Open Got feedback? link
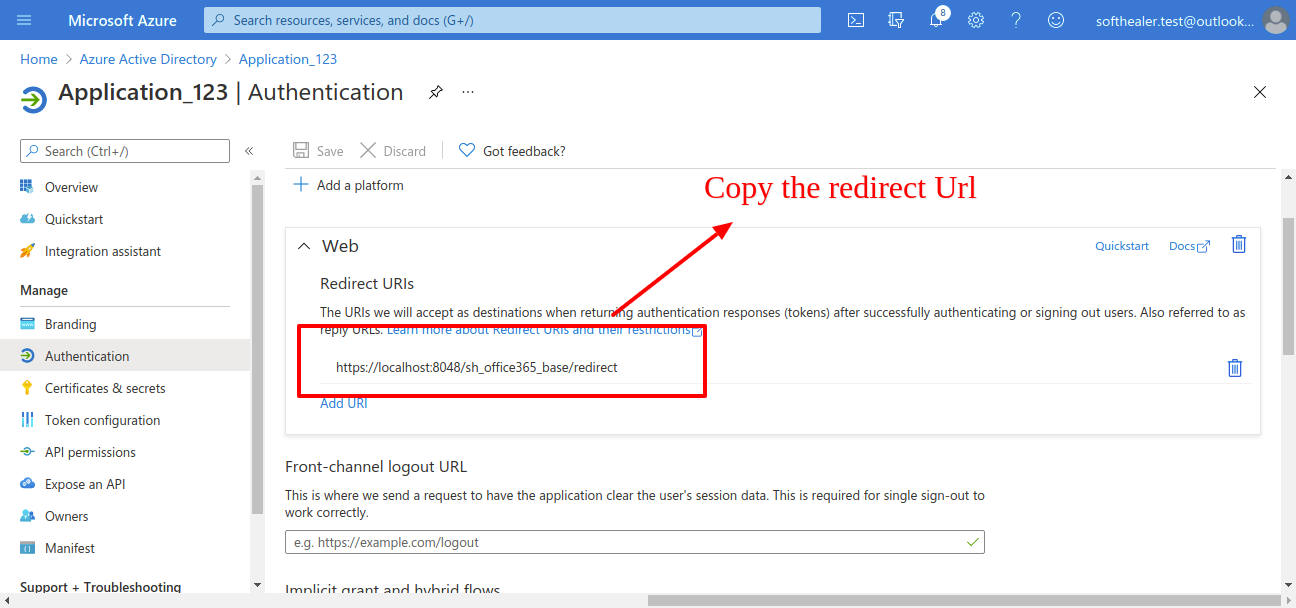 click(512, 151)
